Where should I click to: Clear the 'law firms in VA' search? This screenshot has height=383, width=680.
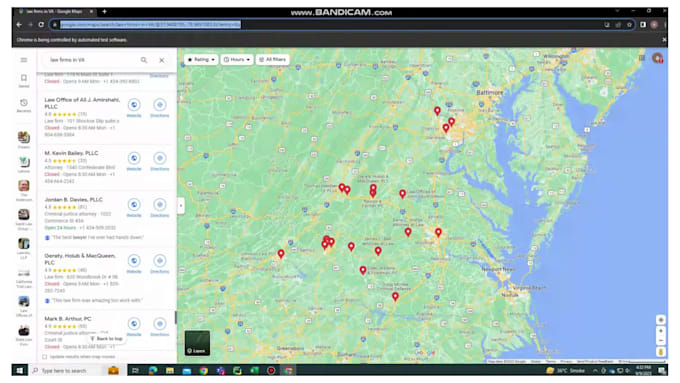click(x=161, y=60)
